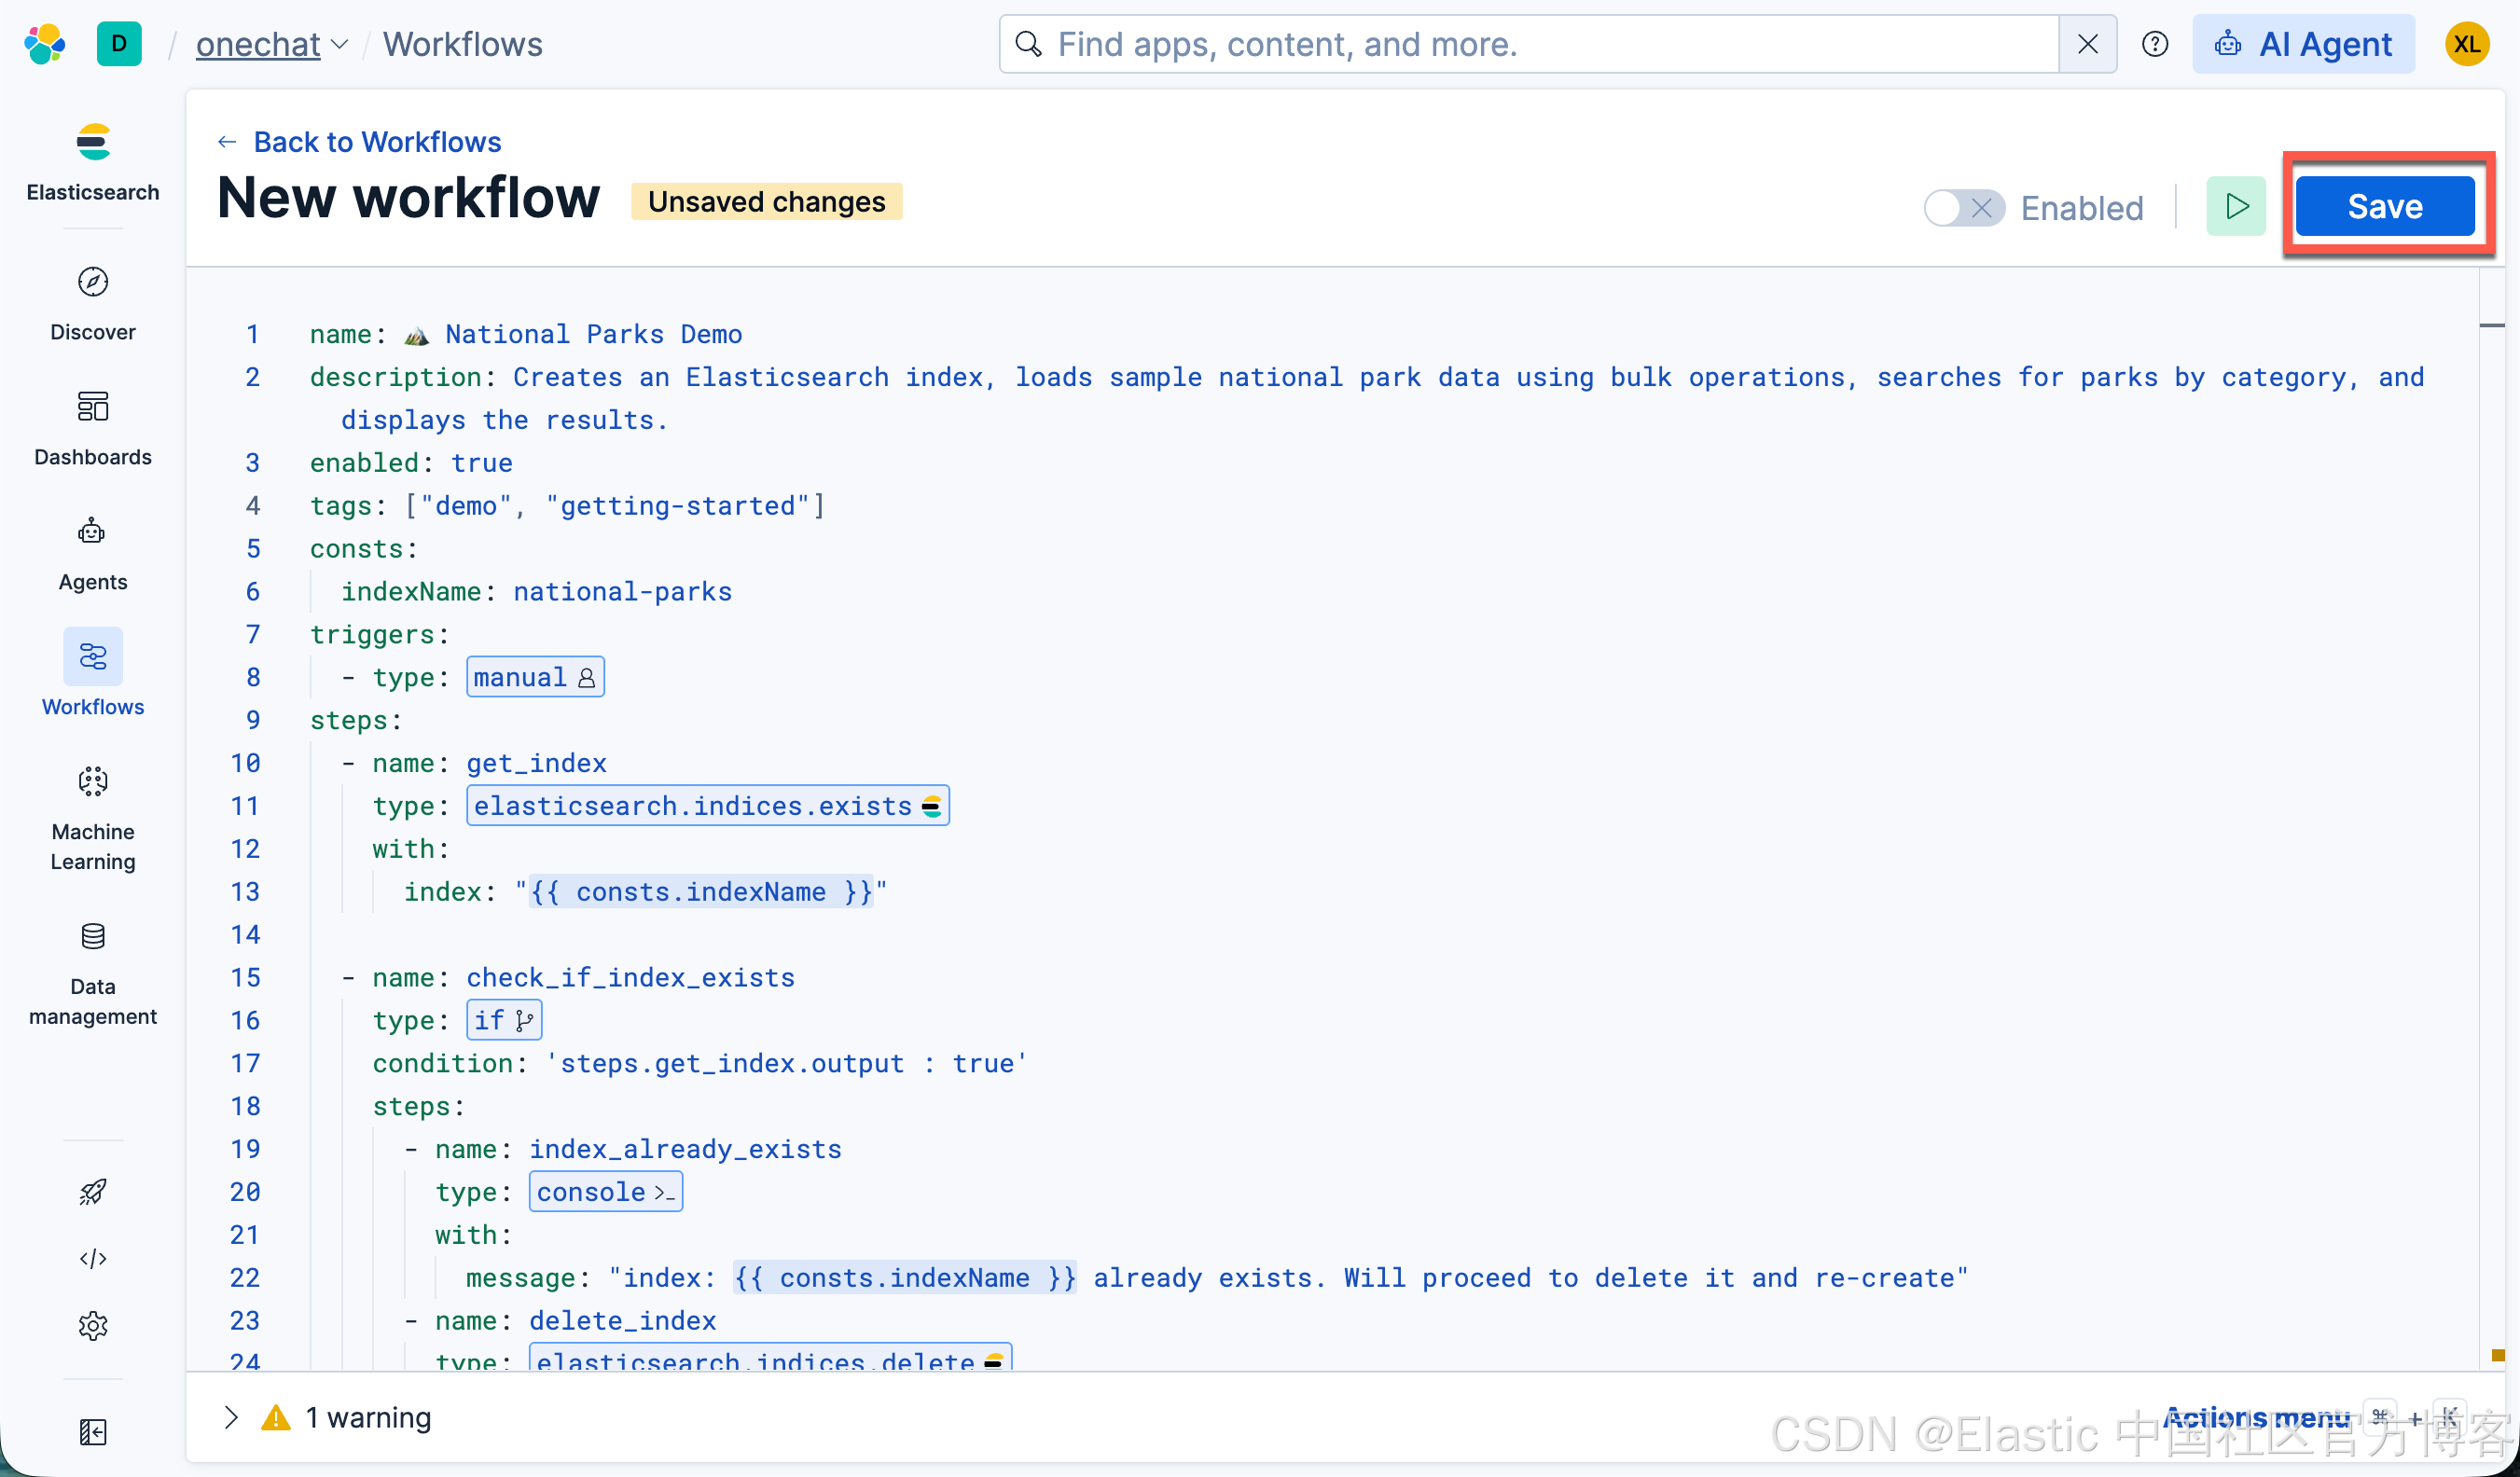Click the D space avatar selector
This screenshot has width=2520, height=1477.
click(x=119, y=44)
